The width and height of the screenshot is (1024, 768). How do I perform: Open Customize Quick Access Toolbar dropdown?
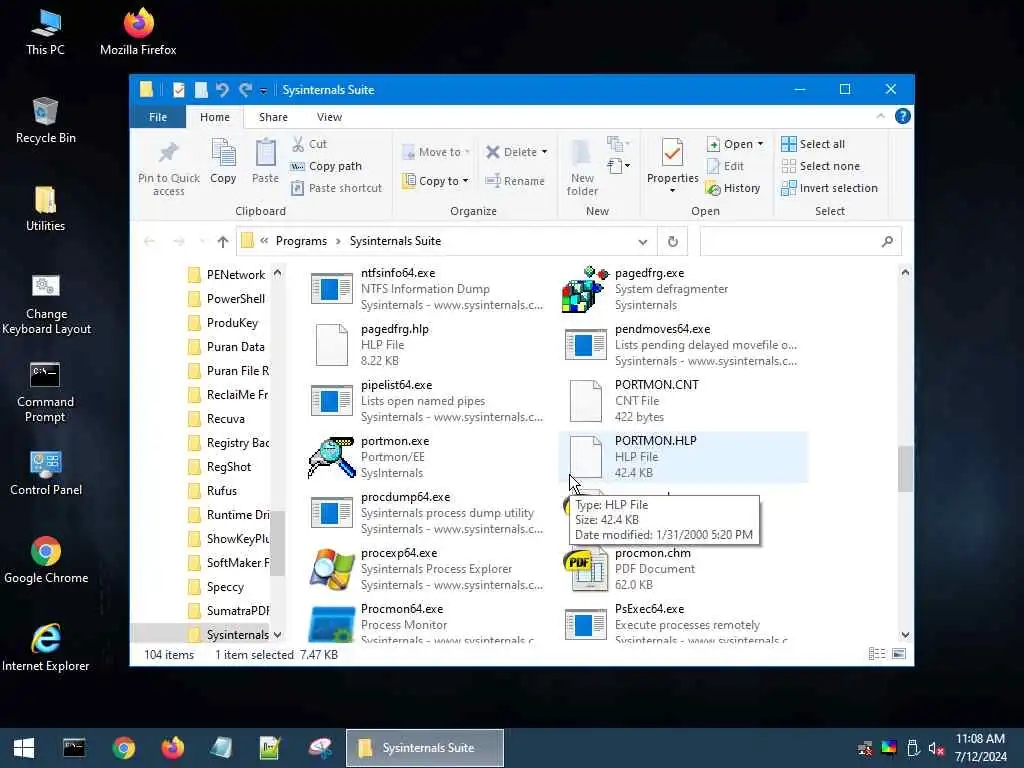[263, 91]
